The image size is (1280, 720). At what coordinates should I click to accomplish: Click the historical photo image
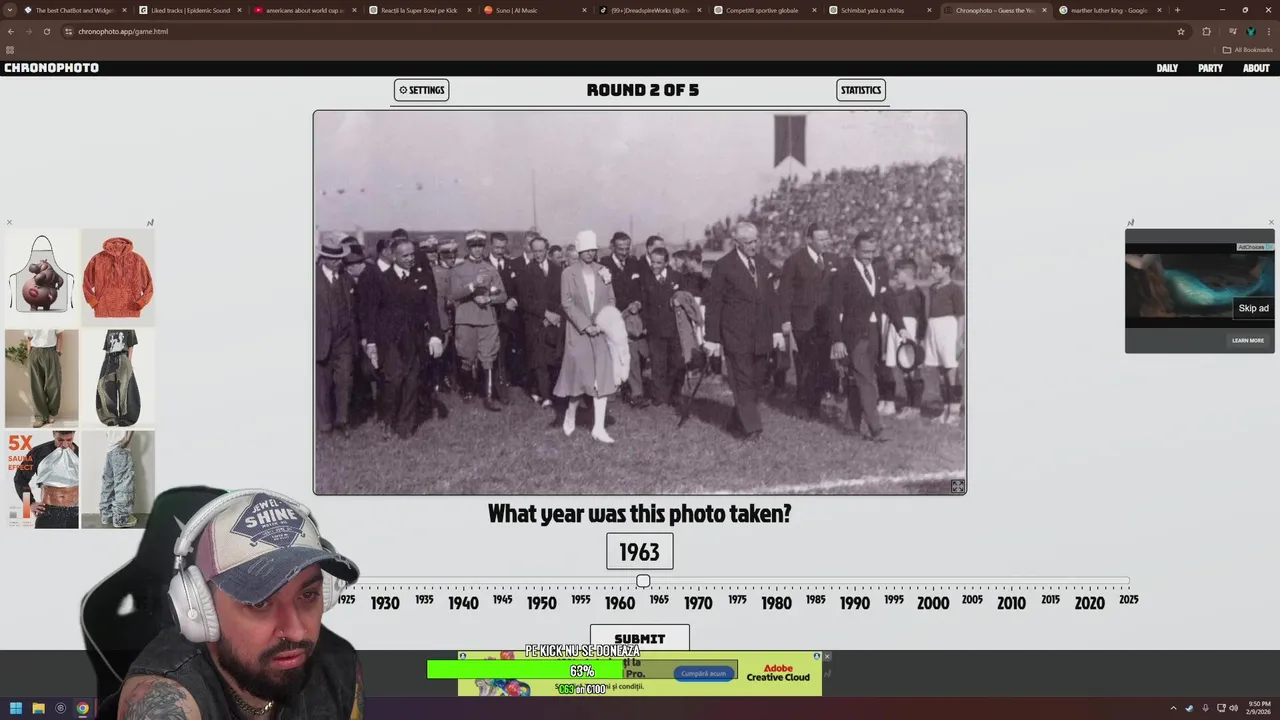640,302
